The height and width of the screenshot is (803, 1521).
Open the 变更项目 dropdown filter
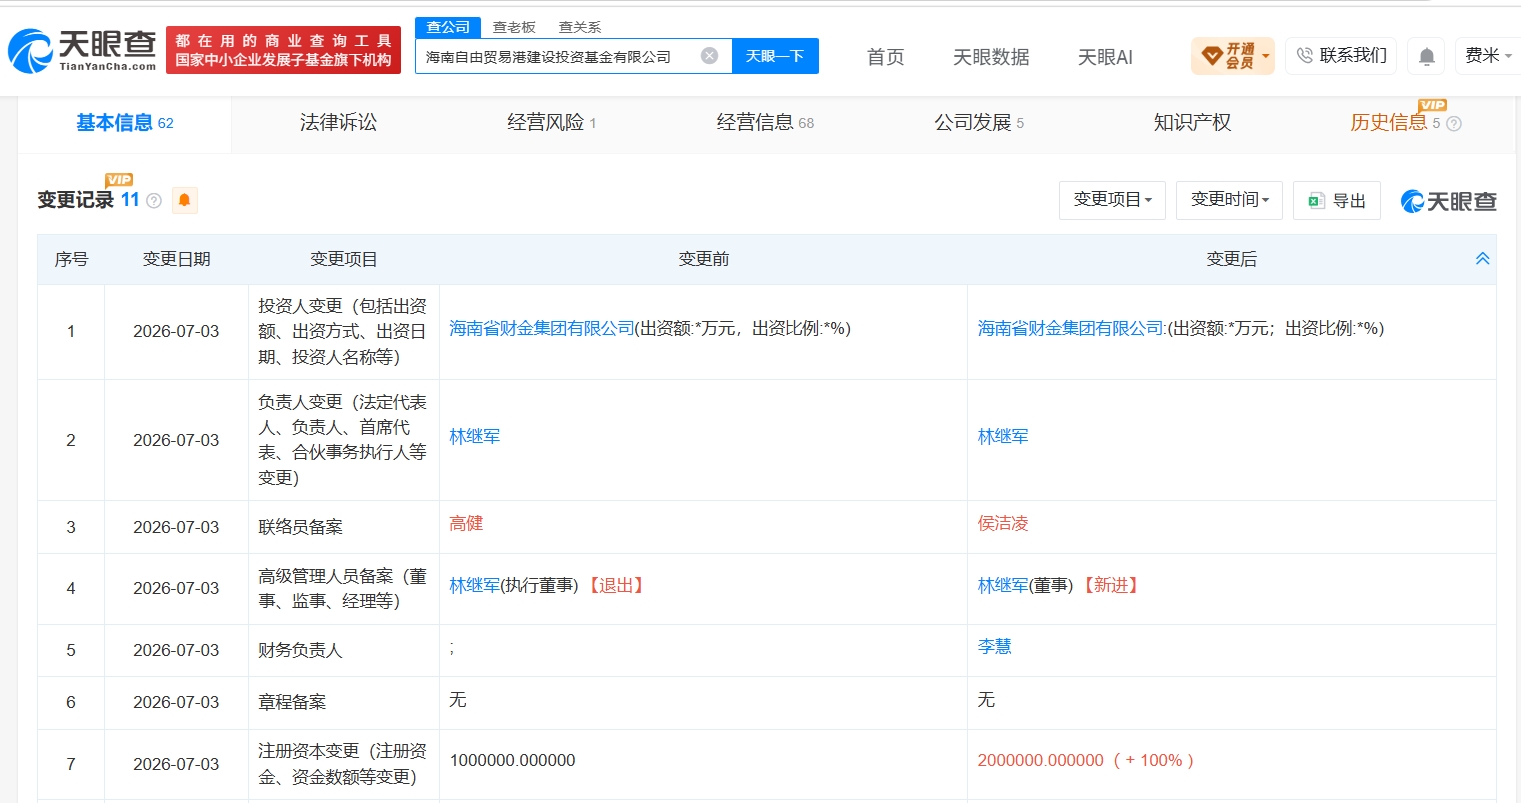[1112, 200]
